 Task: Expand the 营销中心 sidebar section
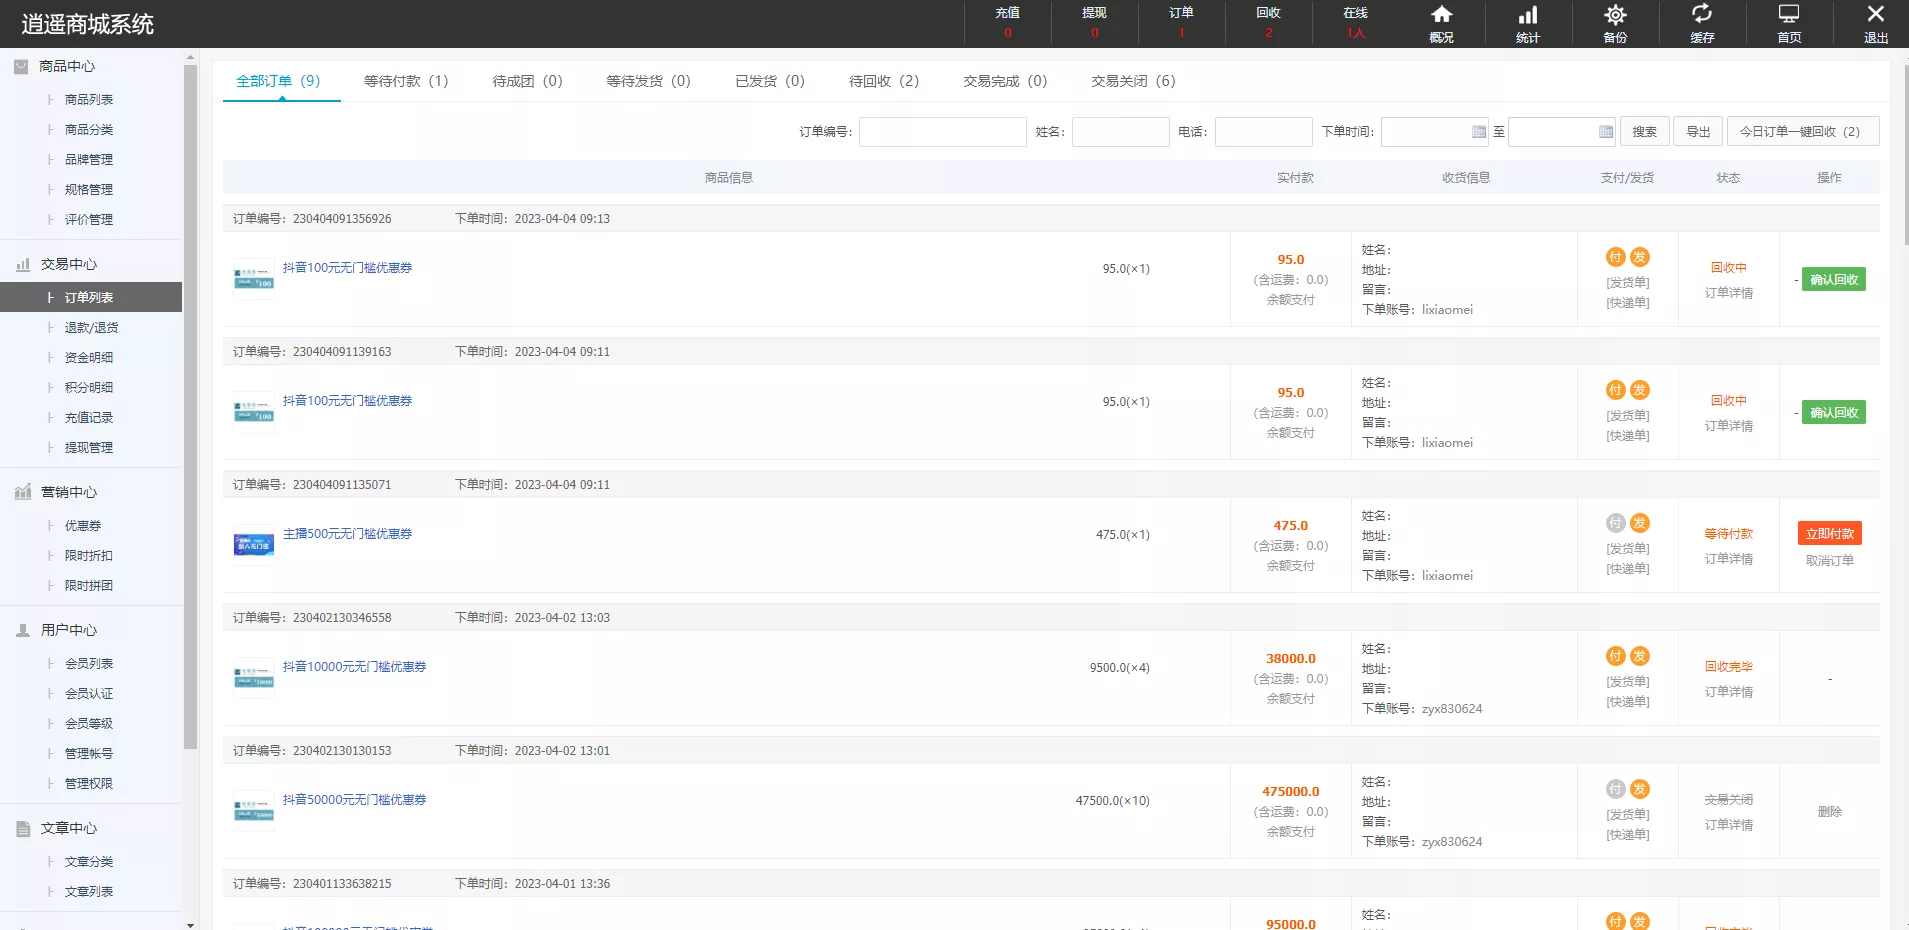(68, 492)
